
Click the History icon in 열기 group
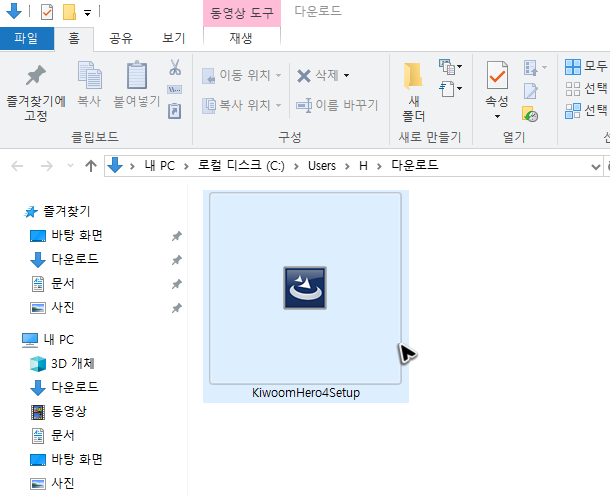pyautogui.click(x=530, y=114)
